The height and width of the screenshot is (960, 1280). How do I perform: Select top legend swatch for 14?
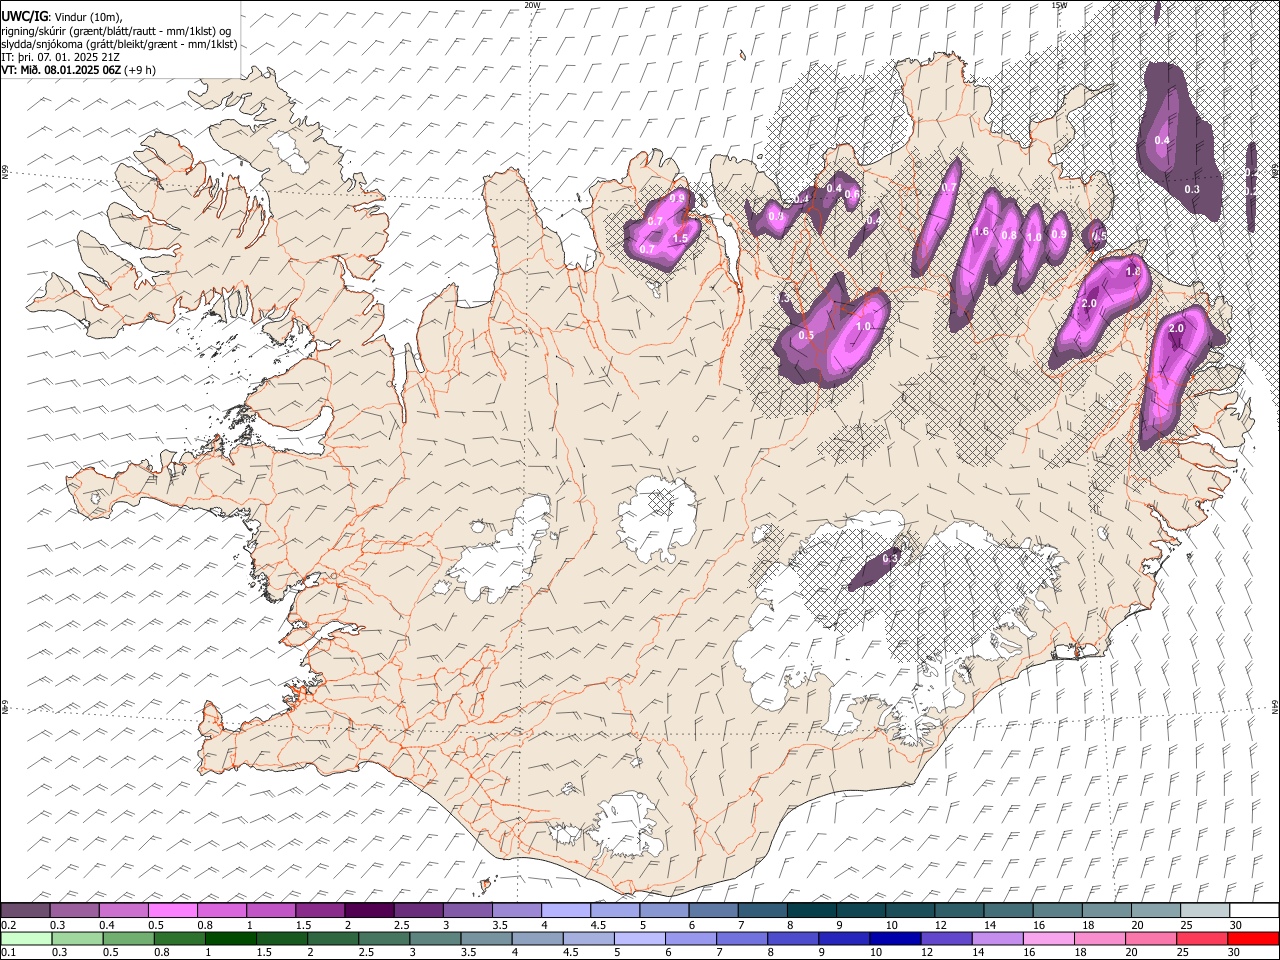(x=1008, y=910)
